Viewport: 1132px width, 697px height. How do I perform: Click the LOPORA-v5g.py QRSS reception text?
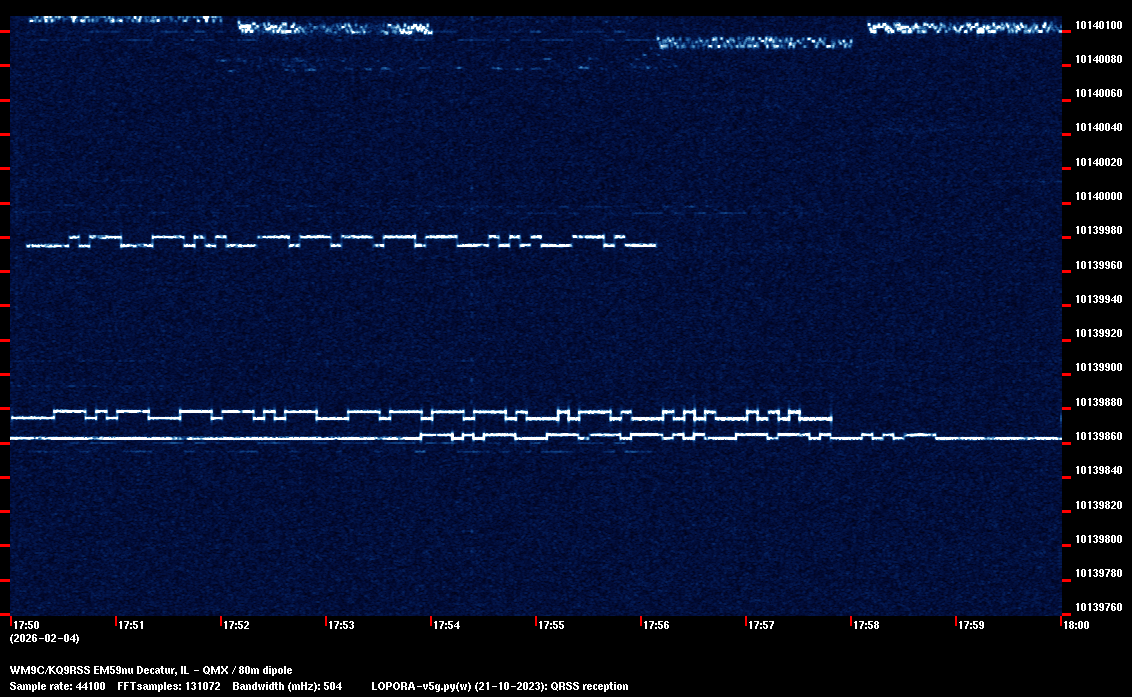pos(499,686)
